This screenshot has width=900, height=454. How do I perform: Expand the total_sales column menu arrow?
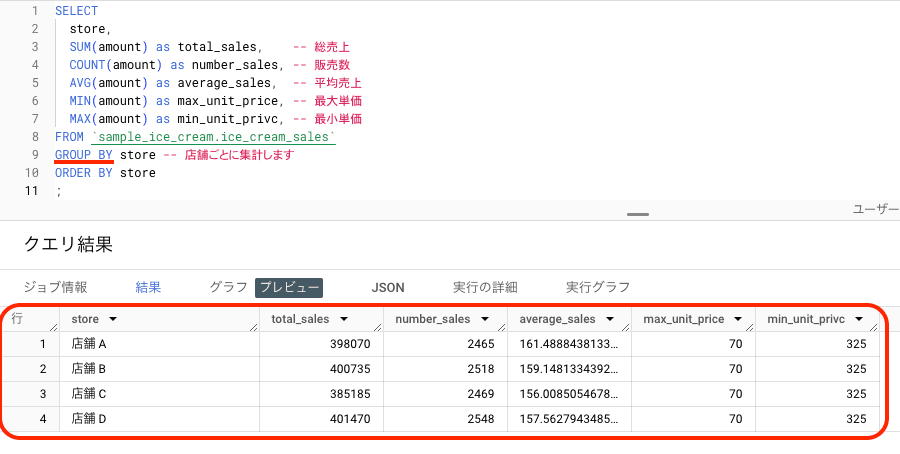tap(343, 319)
